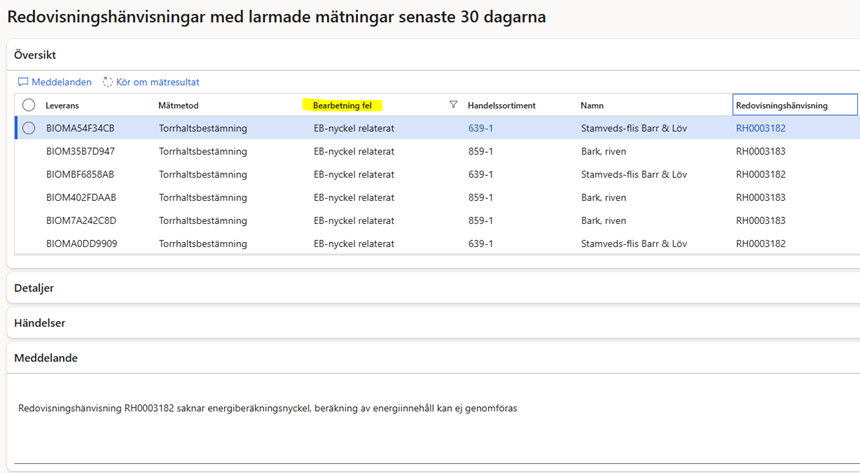Click EB-nyckel relaterat in BIOM35B7D947 row

tap(354, 151)
